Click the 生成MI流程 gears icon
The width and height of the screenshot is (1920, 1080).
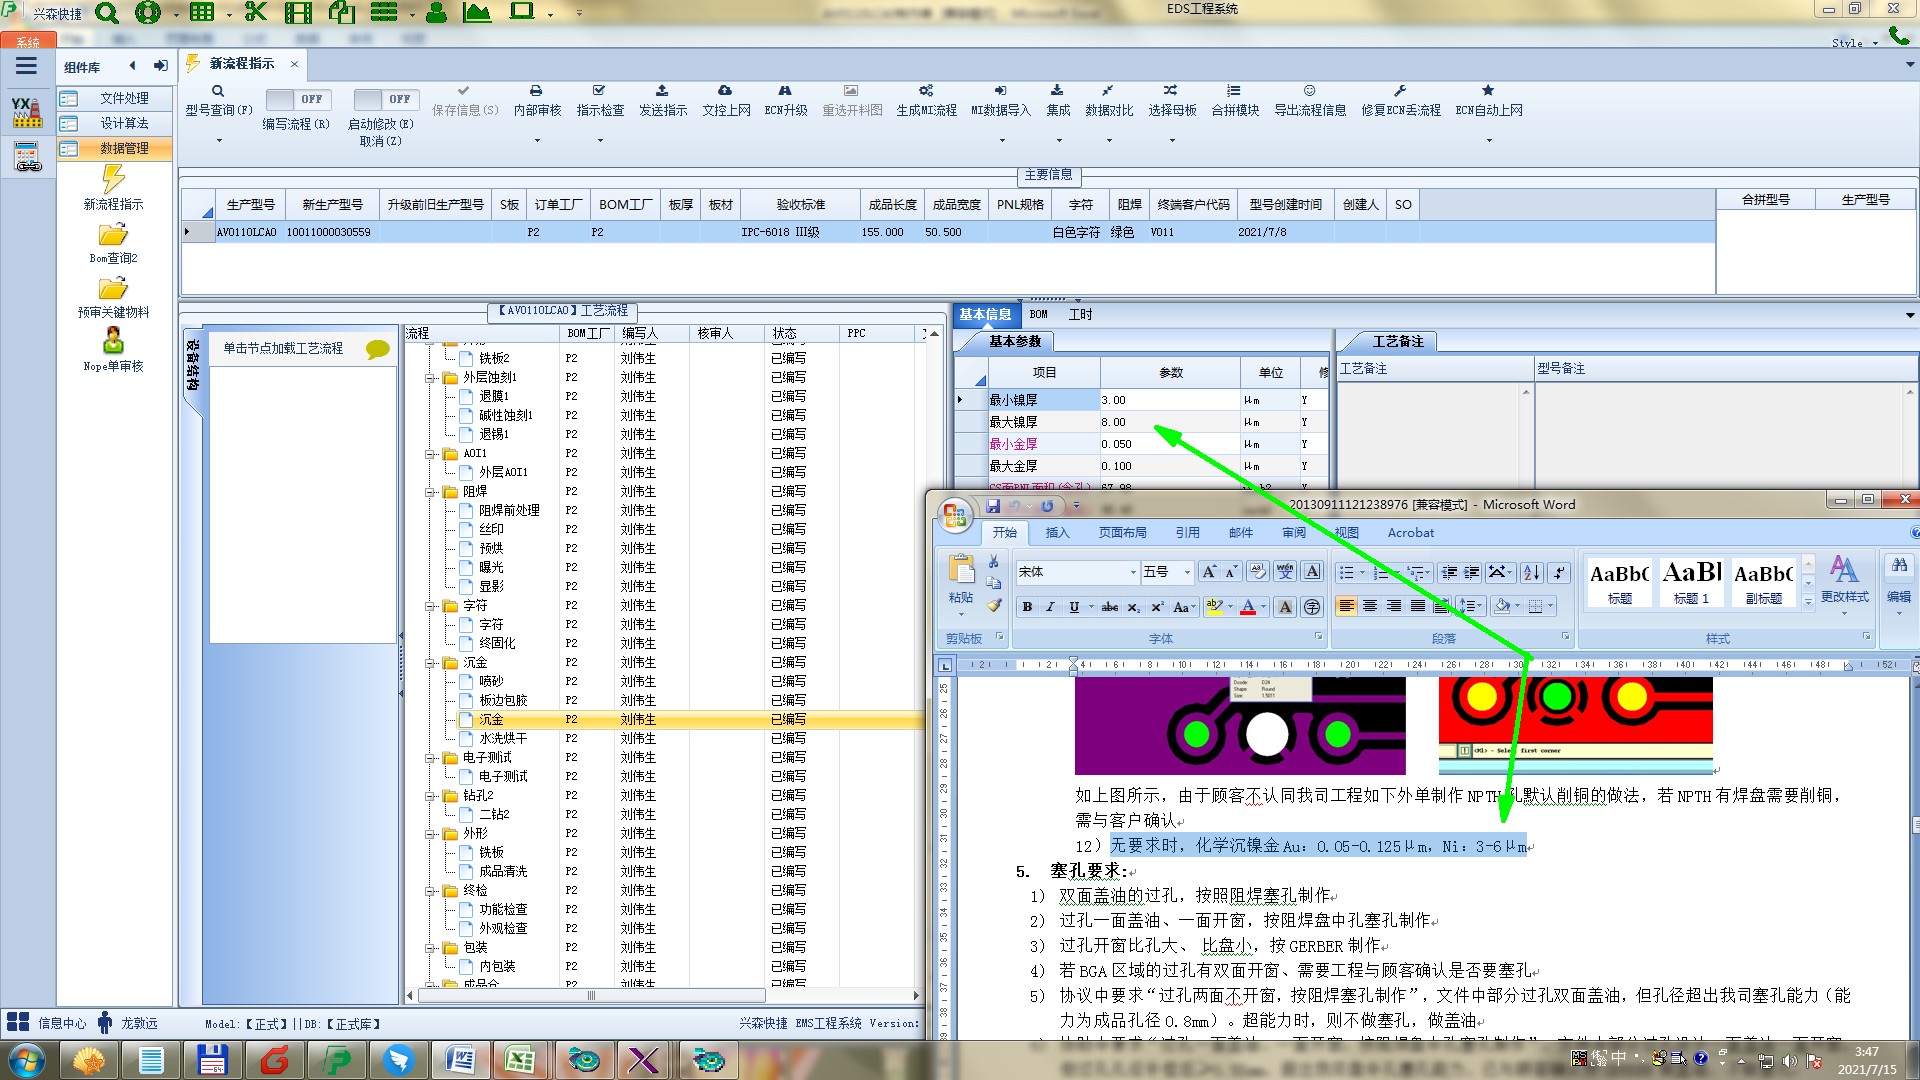pyautogui.click(x=926, y=91)
